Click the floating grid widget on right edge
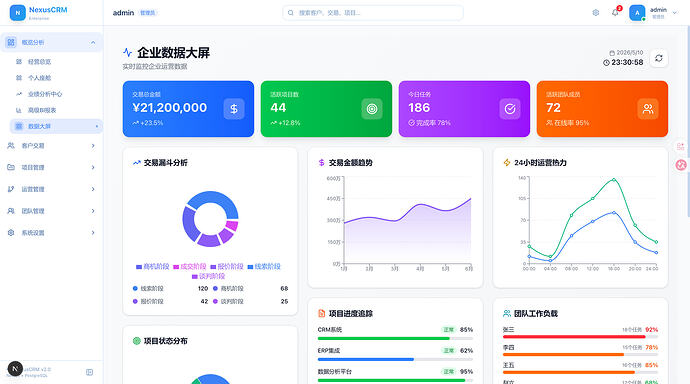This screenshot has width=690, height=384. tap(681, 146)
